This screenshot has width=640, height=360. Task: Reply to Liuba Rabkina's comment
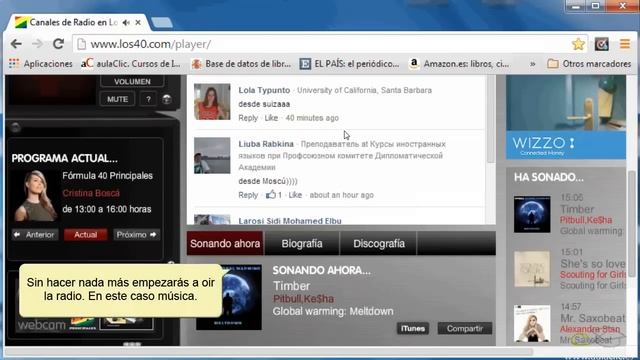click(248, 195)
